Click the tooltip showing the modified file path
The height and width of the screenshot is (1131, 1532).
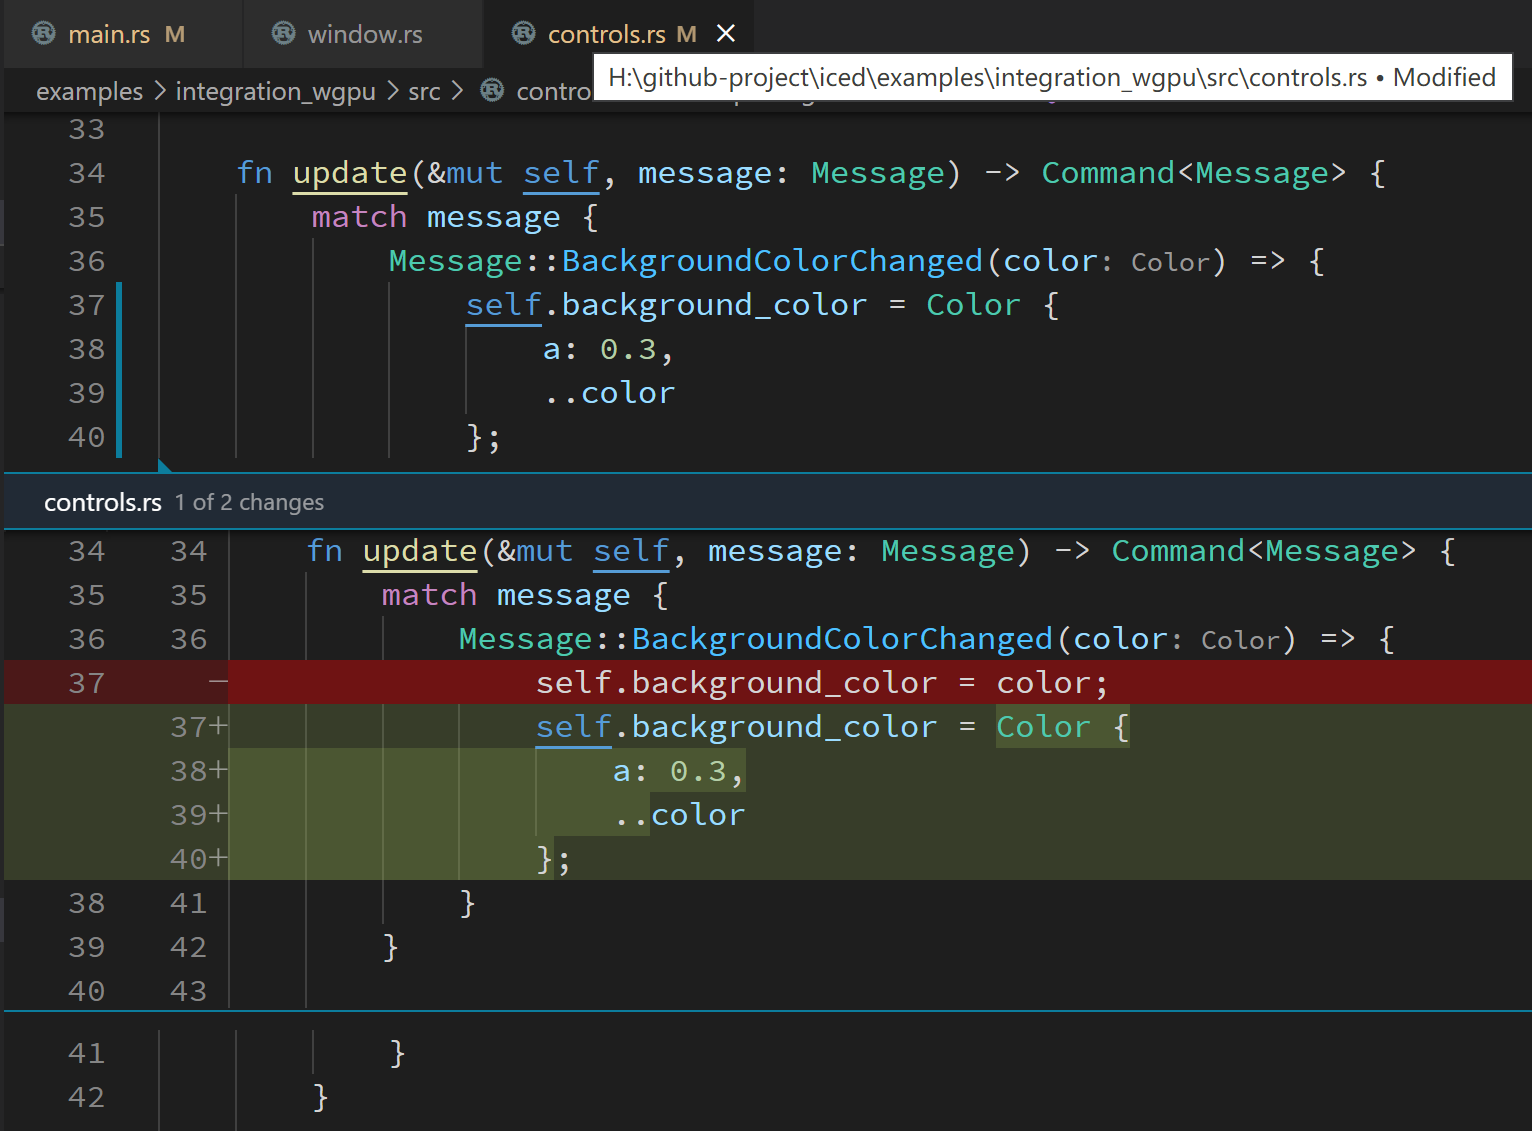pos(1052,77)
